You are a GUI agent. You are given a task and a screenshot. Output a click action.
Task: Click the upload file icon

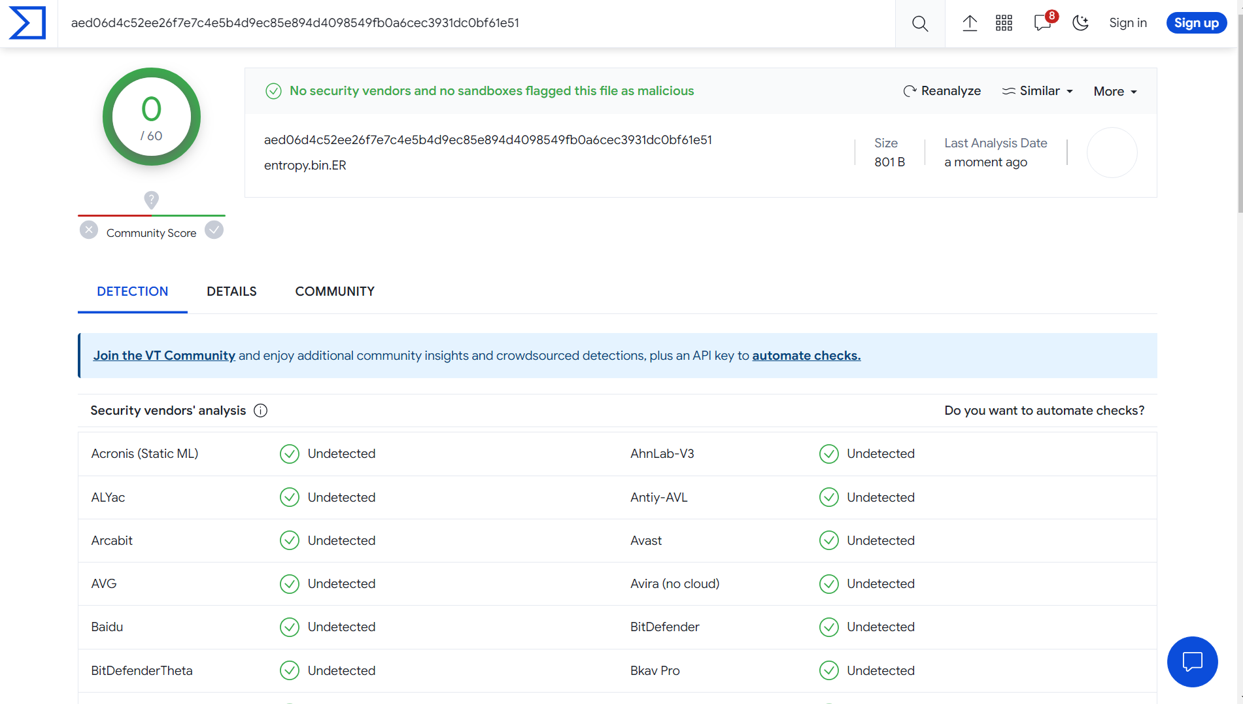(969, 23)
